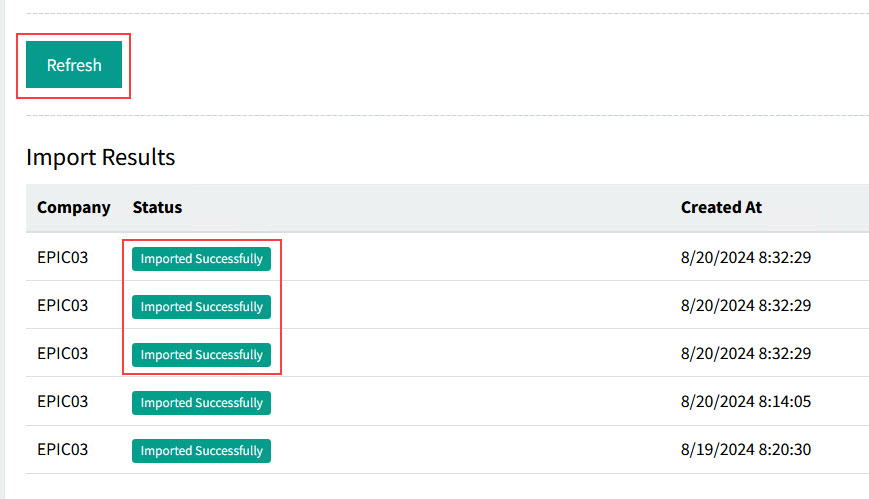Image resolution: width=869 pixels, height=499 pixels.
Task: Select EPIC03 in the first table row
Action: (62, 258)
